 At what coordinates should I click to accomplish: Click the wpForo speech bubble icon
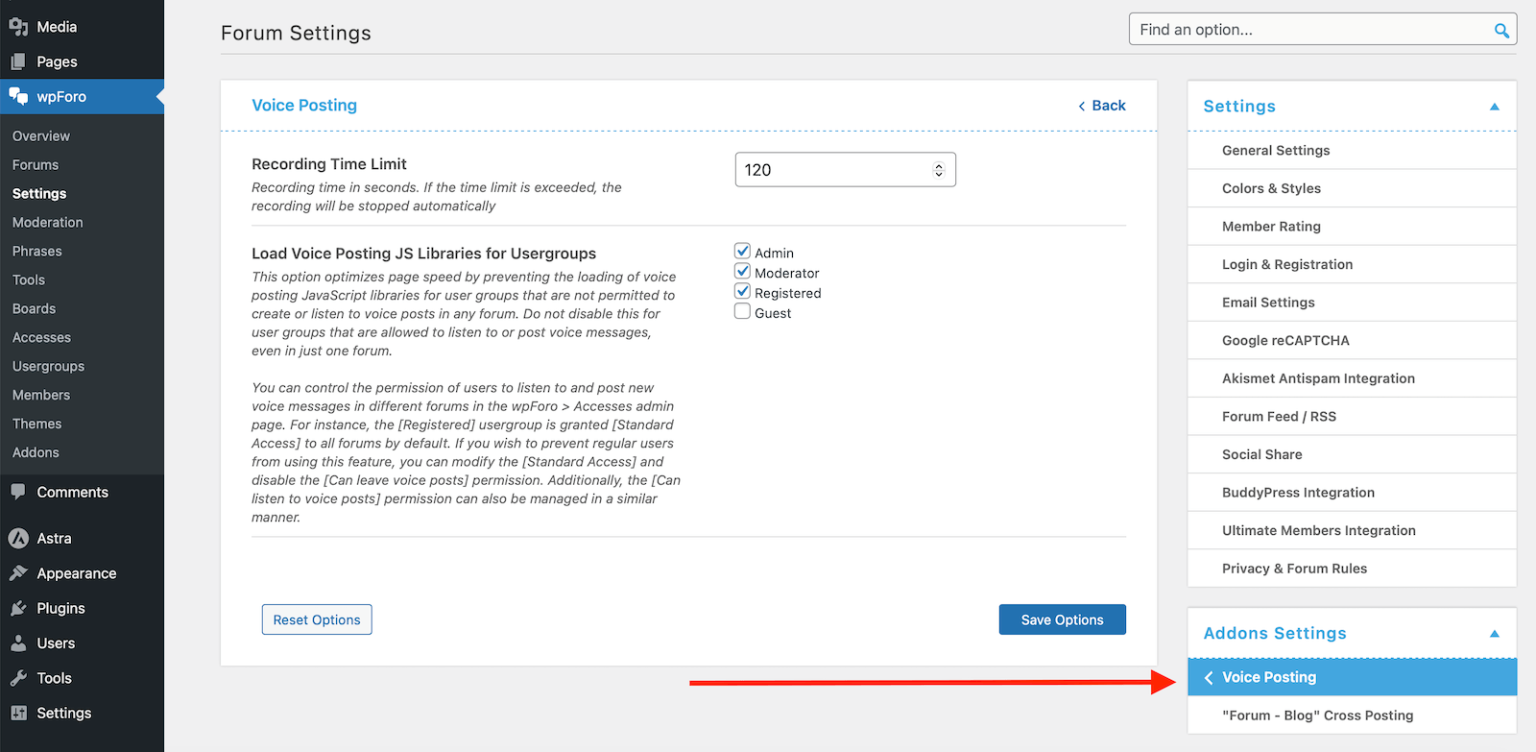(18, 97)
